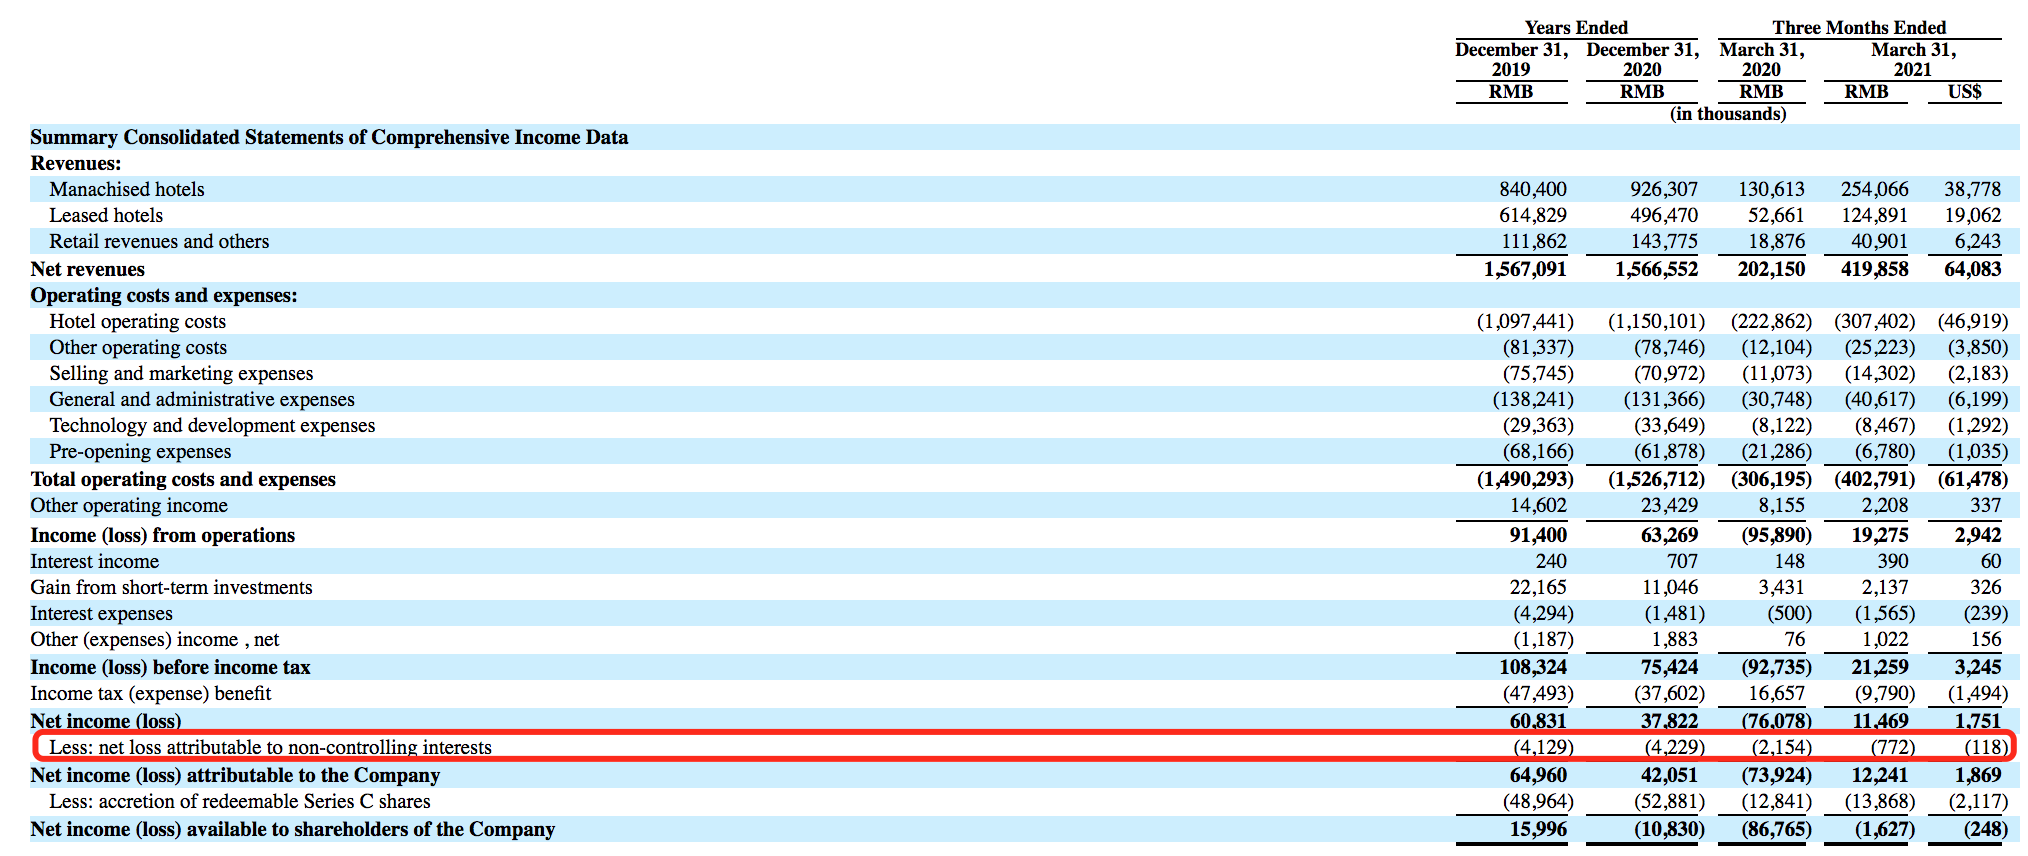Click 'Operating costs and expenses:' heading
2028x856 pixels.
[164, 295]
